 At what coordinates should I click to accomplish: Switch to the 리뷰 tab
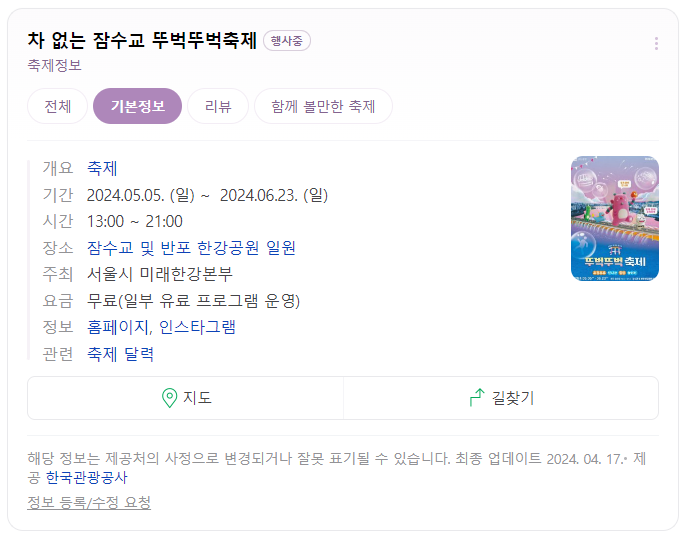[x=218, y=106]
